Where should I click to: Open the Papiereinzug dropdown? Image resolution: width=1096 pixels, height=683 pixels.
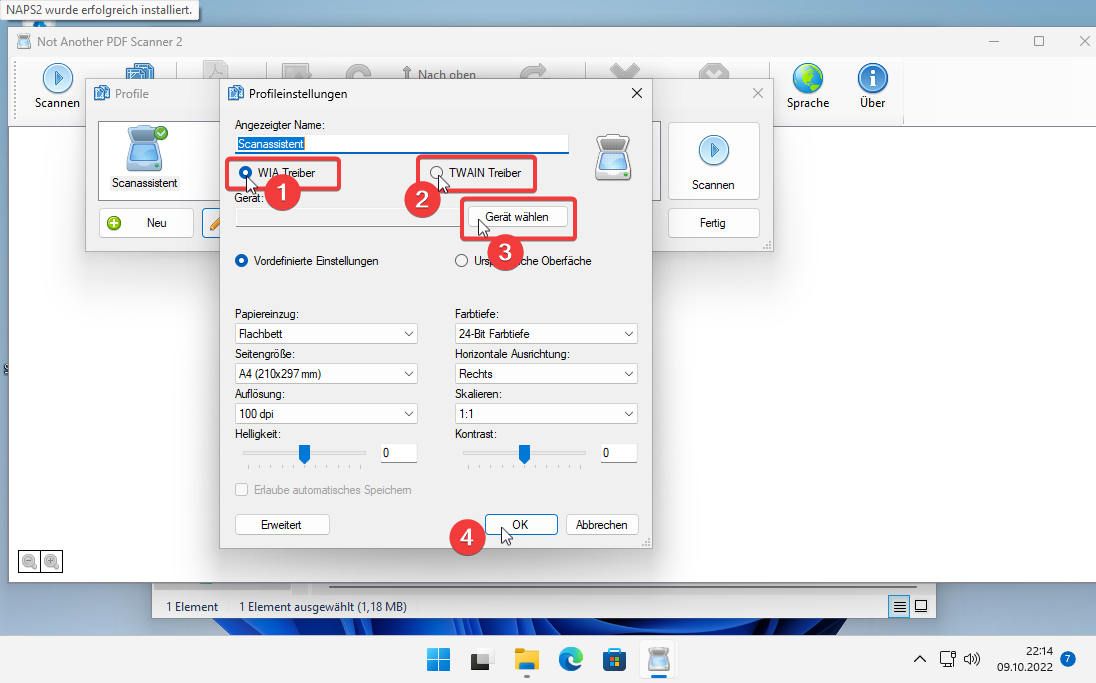(x=326, y=333)
